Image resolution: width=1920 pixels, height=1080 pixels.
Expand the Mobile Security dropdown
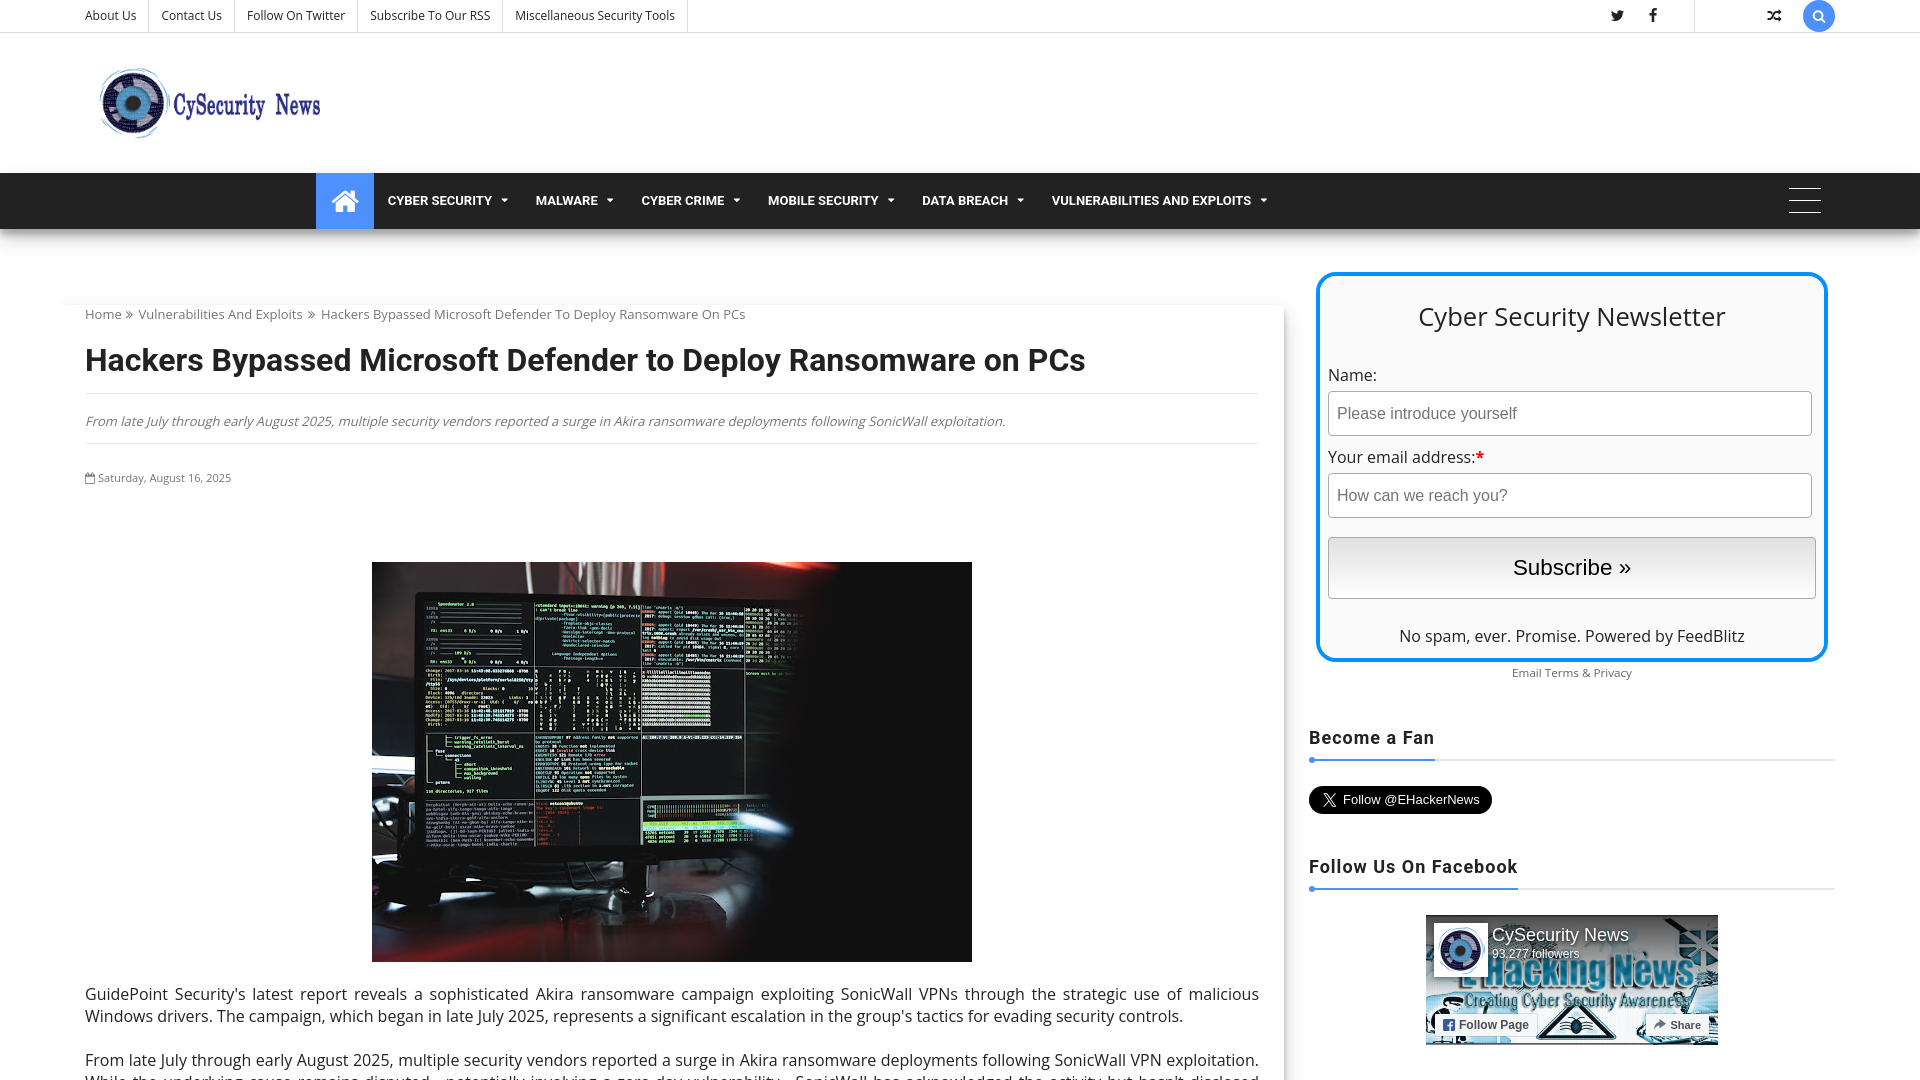tap(830, 201)
